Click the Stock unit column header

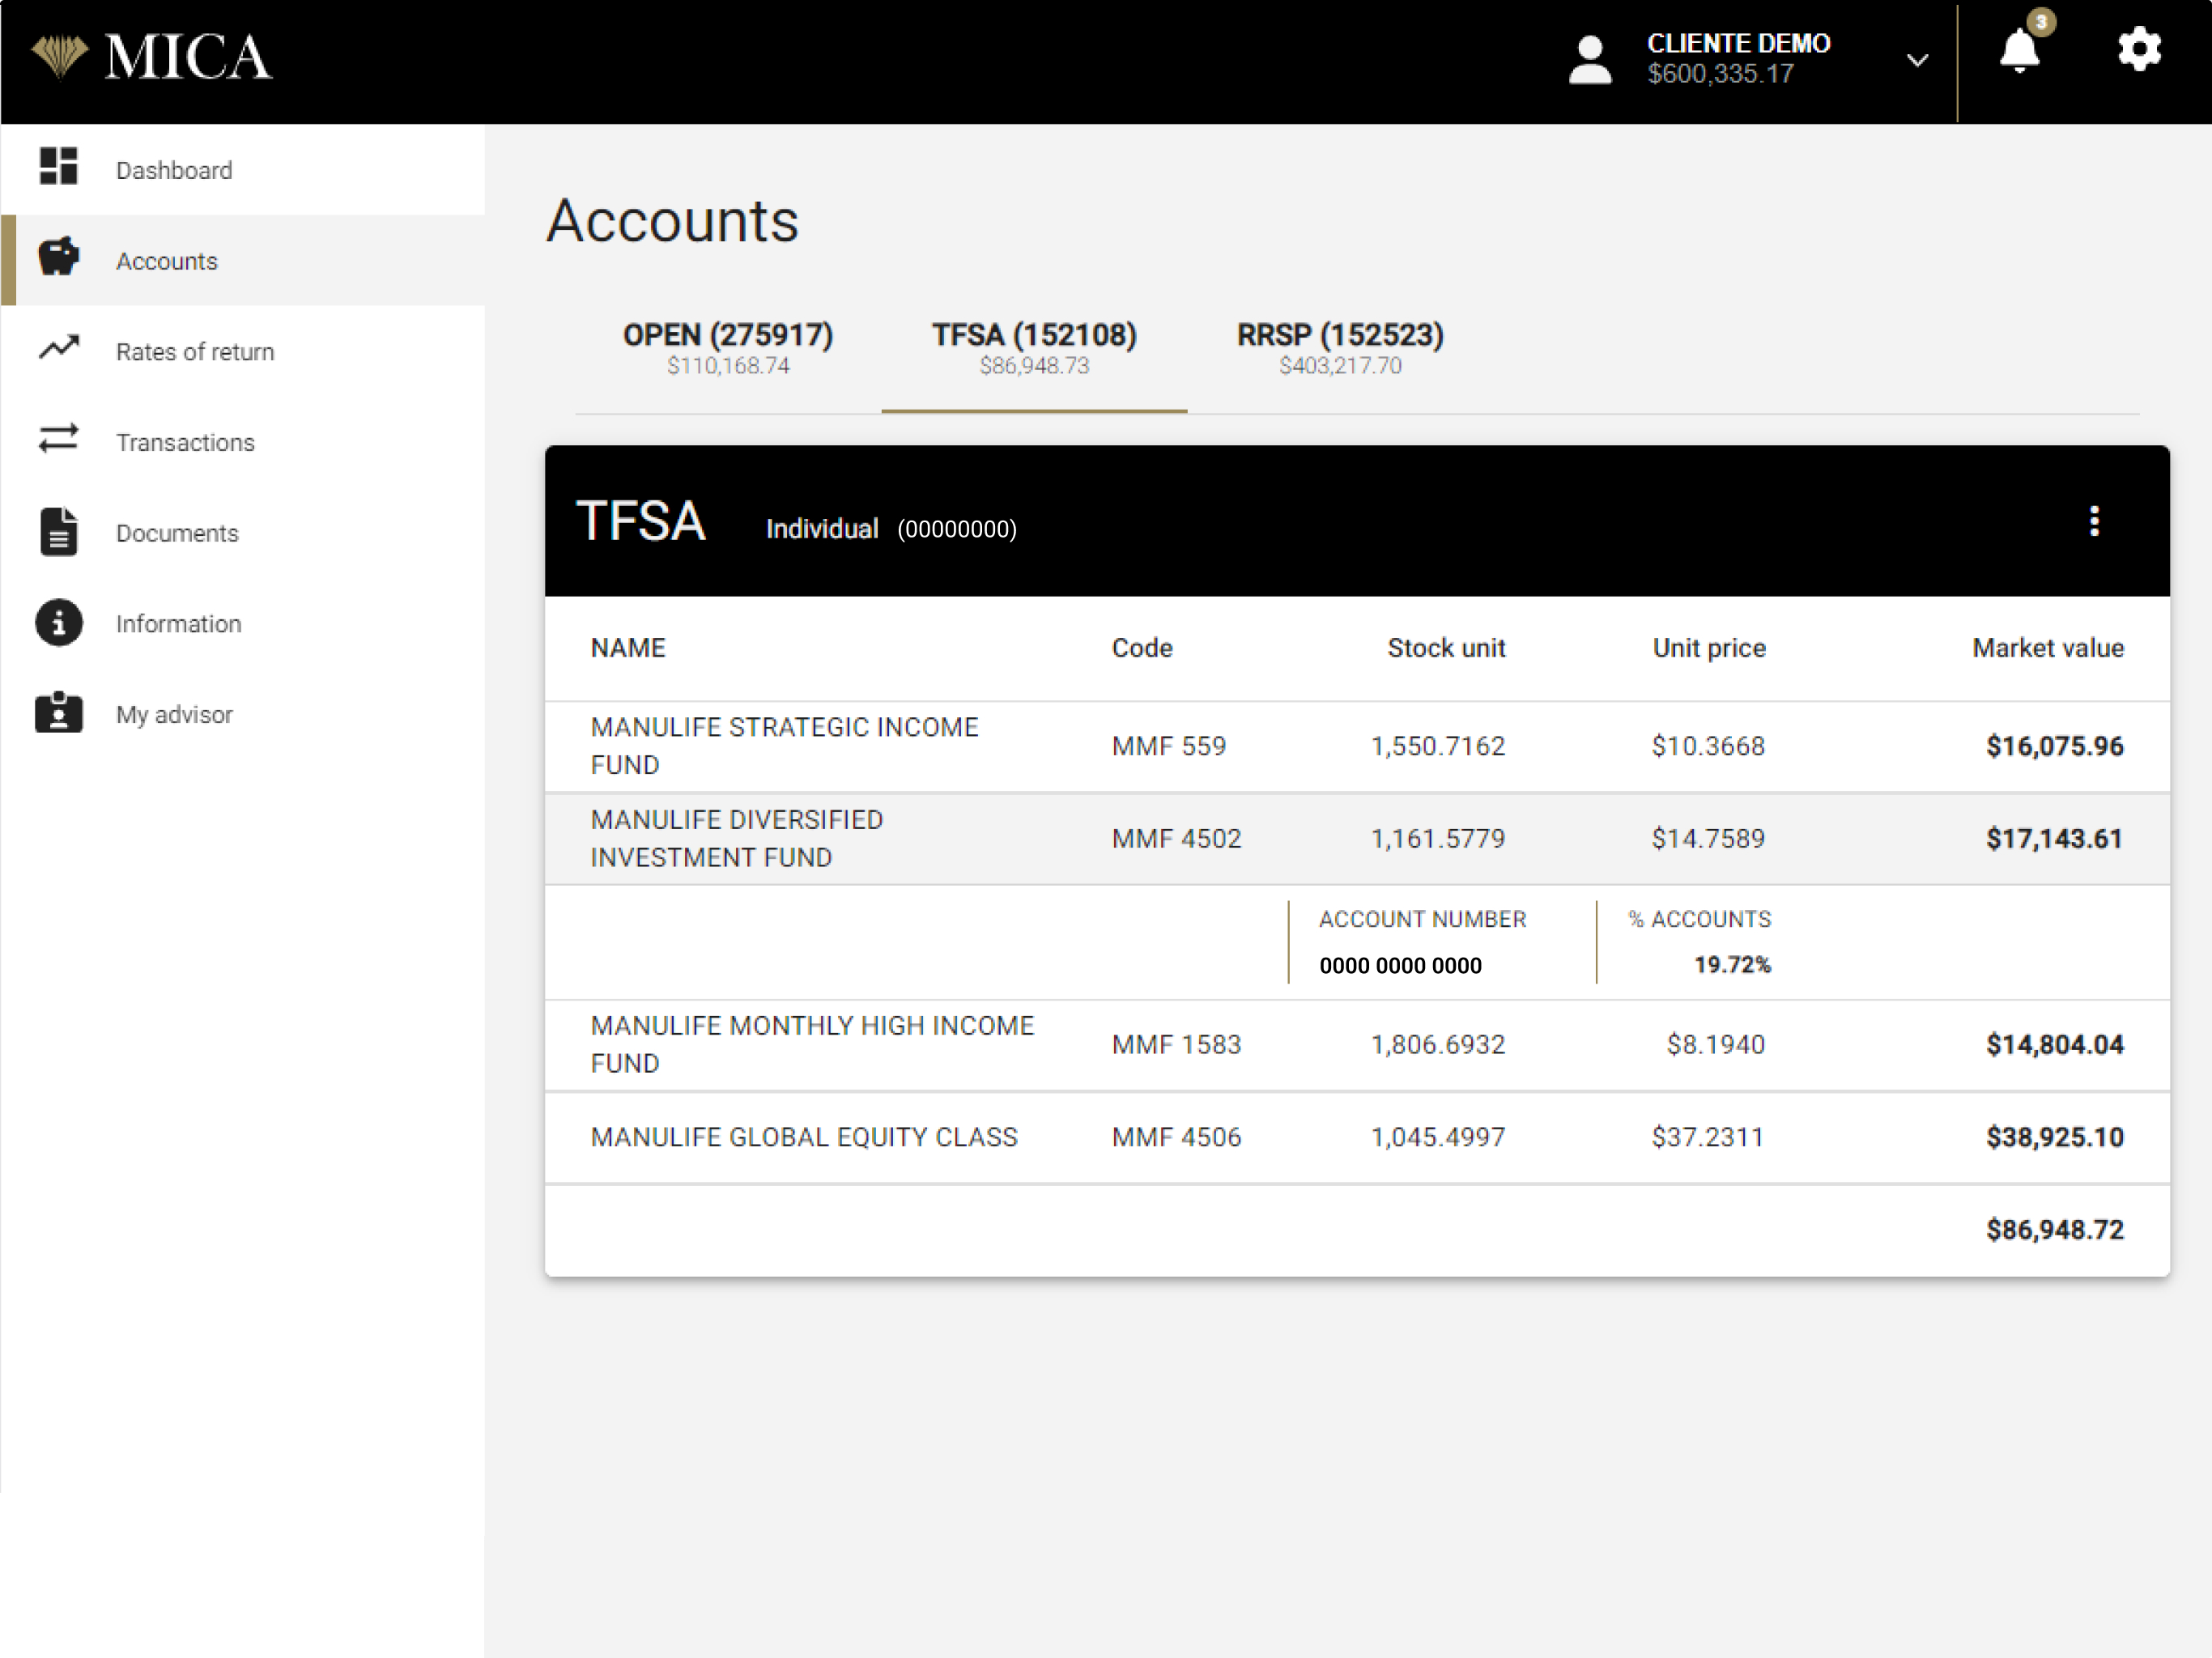click(x=1446, y=648)
